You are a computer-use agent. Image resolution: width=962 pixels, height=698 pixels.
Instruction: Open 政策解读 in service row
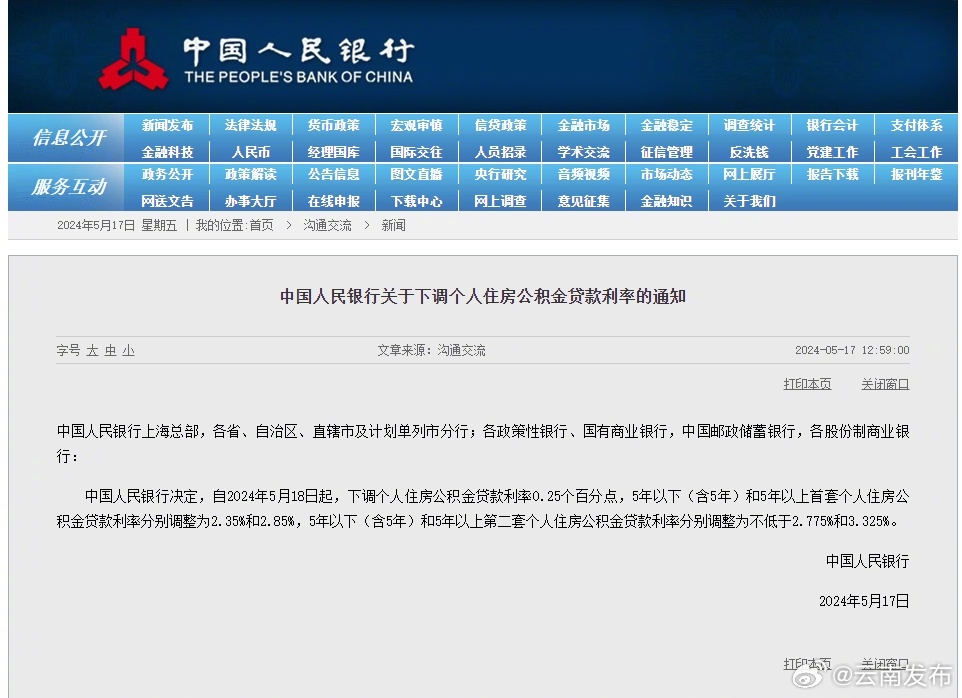[x=250, y=174]
